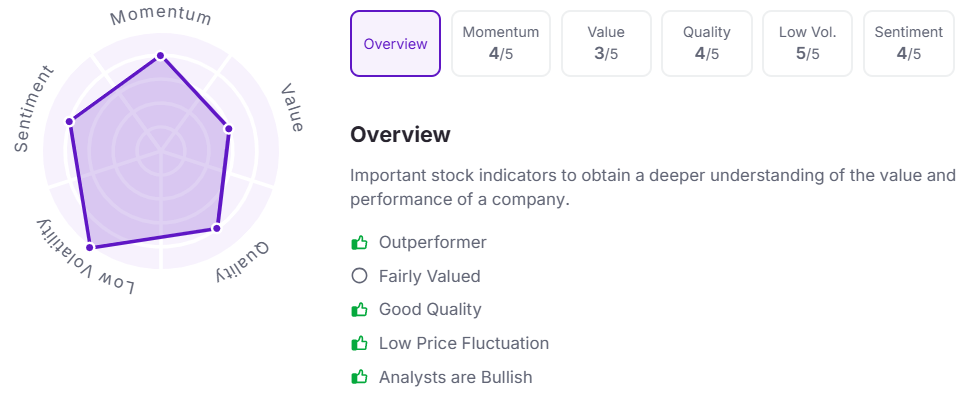
Task: Open the Sentiment 4/5 tab
Action: [x=908, y=44]
